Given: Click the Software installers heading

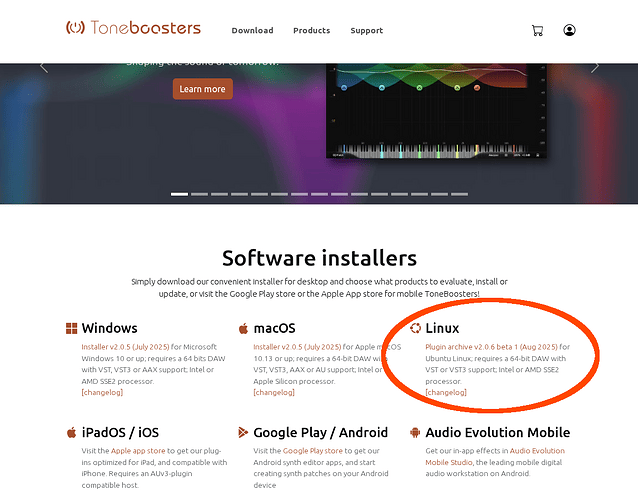Looking at the screenshot, I should 319,258.
